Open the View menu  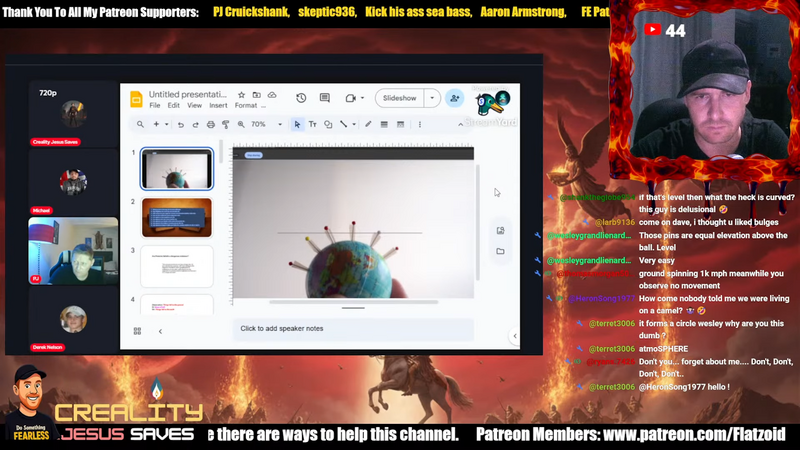194,106
